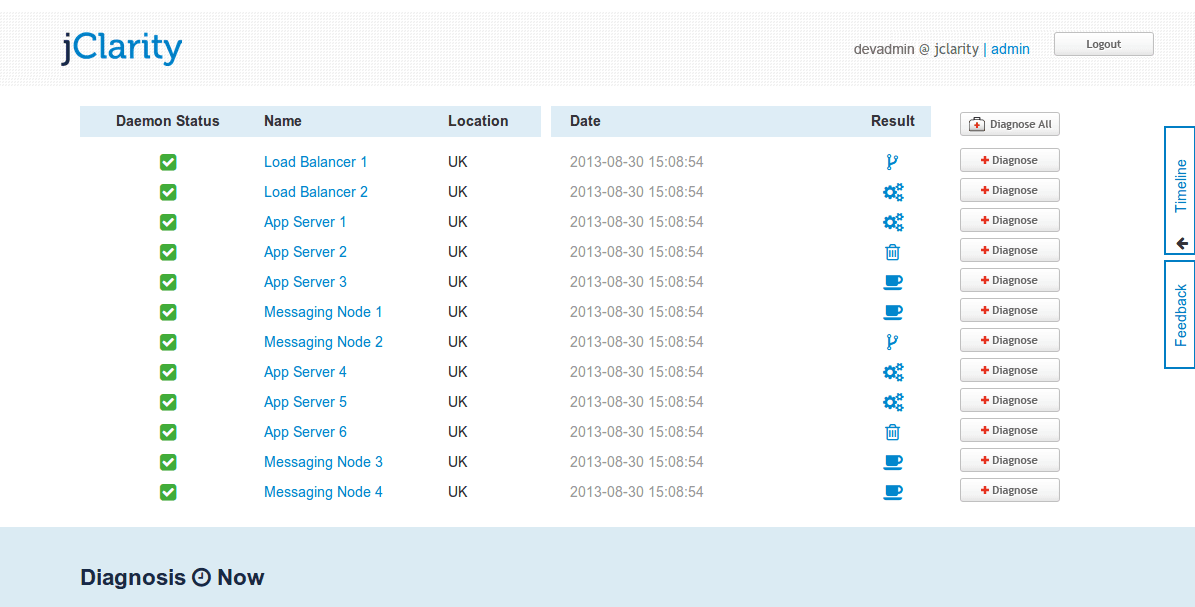Click the coffee cup icon for Messaging Node 1
Screen dimensions: 1195x607
click(x=893, y=312)
